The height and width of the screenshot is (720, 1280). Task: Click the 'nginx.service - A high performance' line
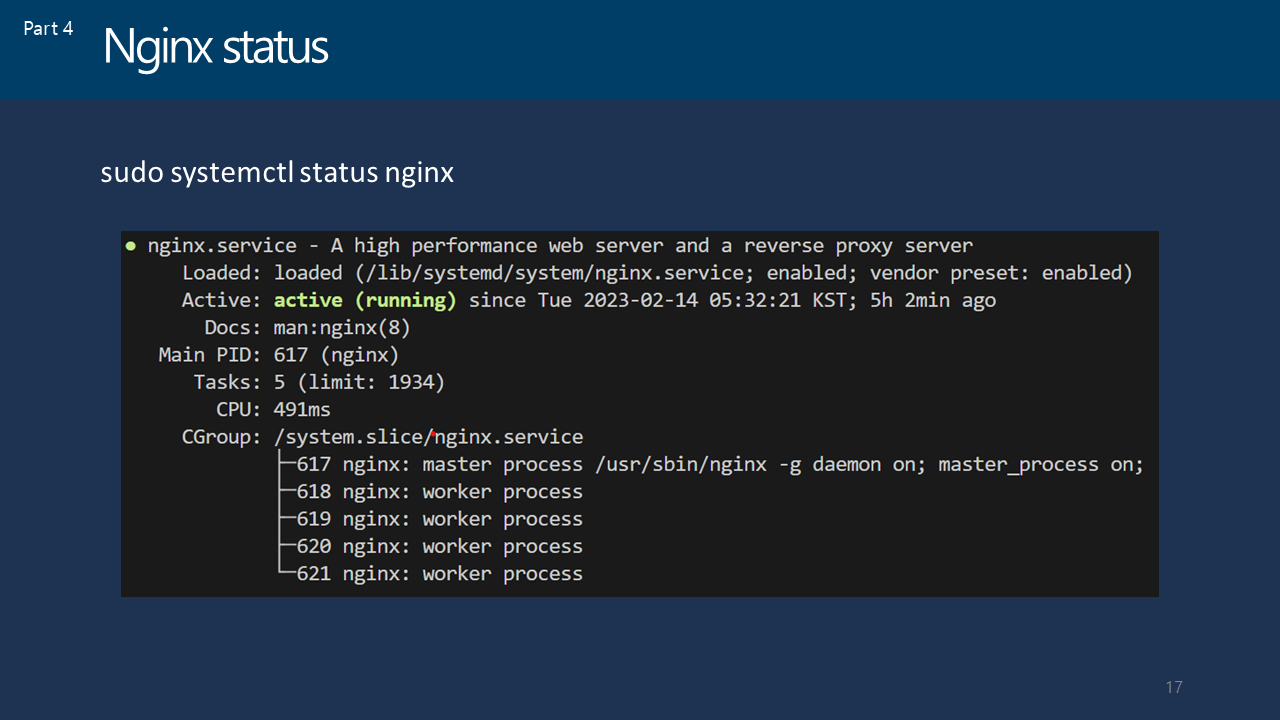[x=560, y=246]
